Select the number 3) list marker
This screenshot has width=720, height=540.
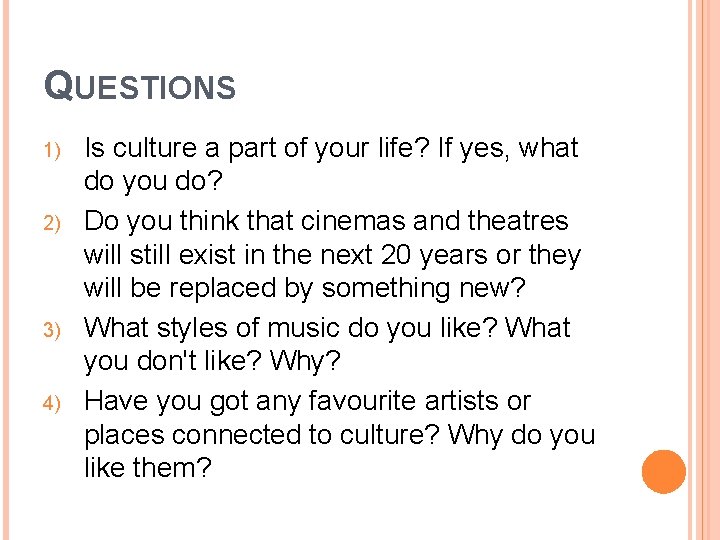(52, 330)
